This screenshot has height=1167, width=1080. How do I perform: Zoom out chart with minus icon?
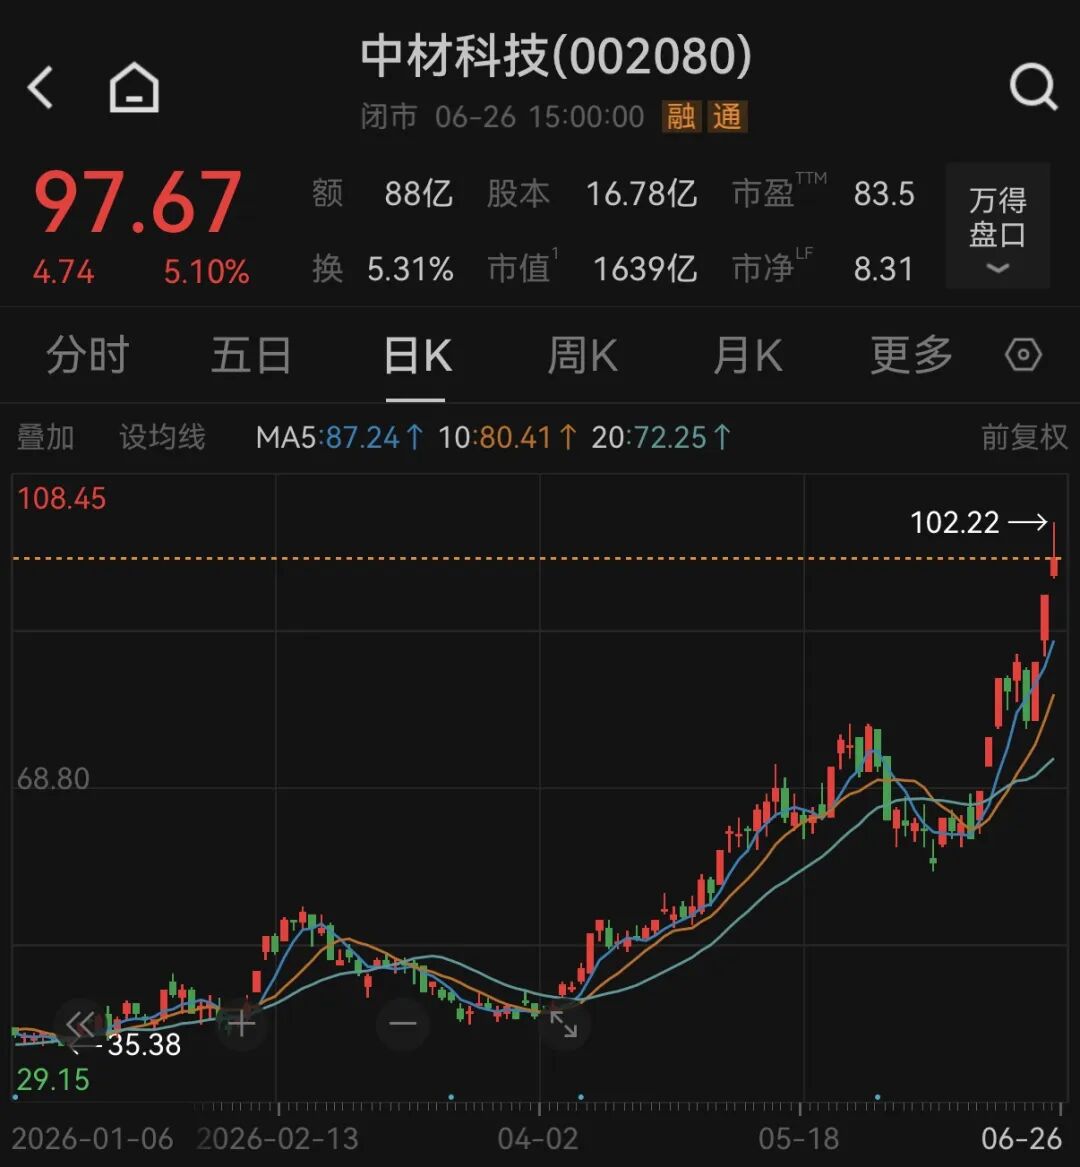coord(403,1024)
